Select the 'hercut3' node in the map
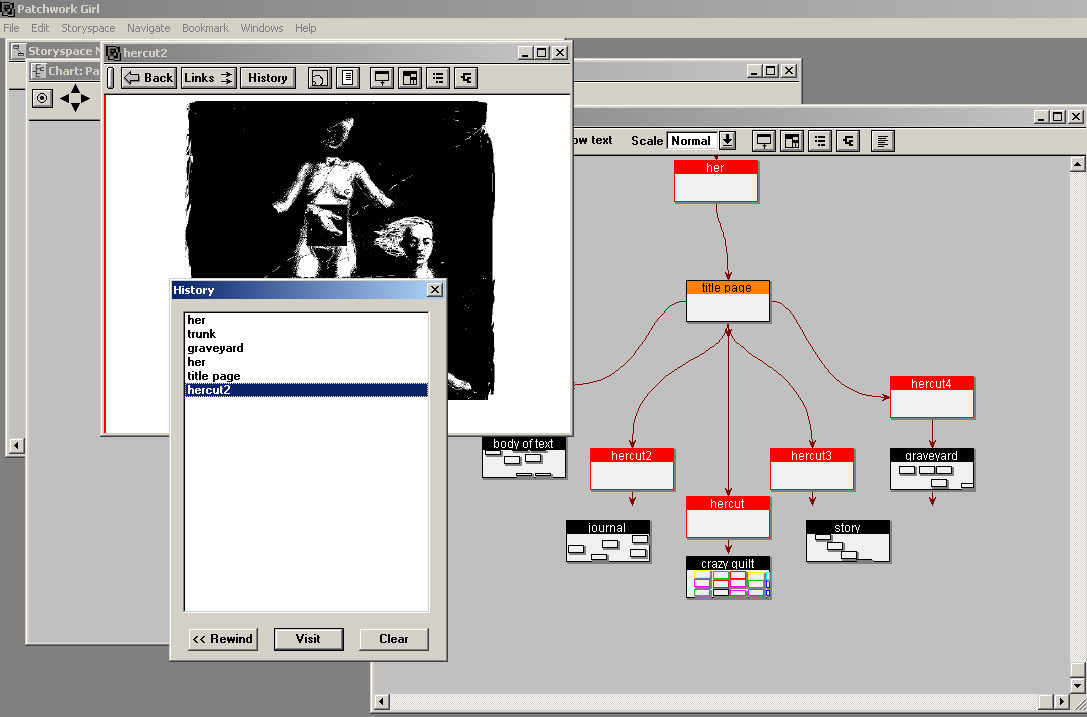The height and width of the screenshot is (717, 1087). click(812, 469)
